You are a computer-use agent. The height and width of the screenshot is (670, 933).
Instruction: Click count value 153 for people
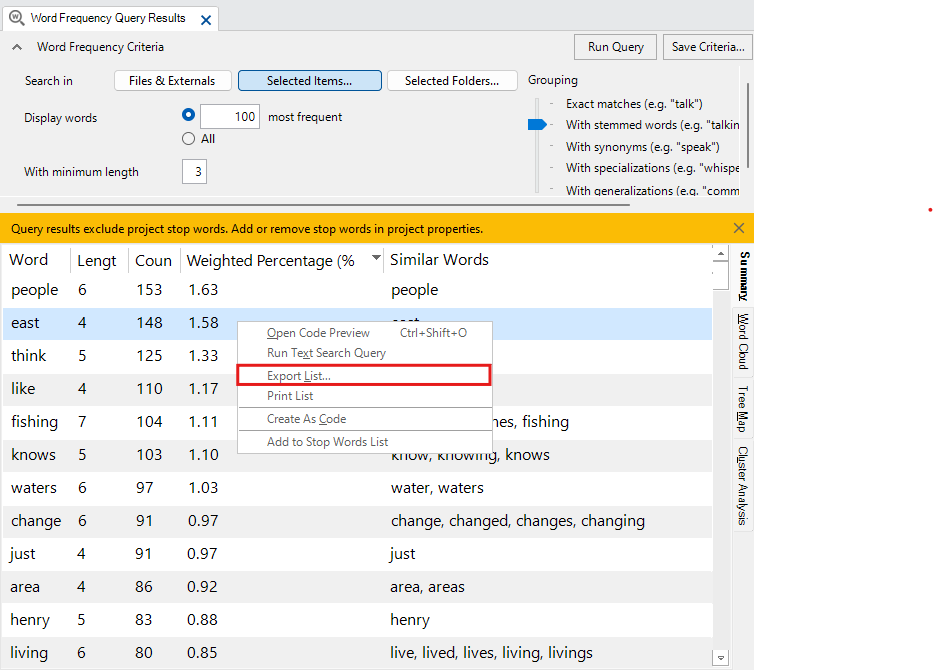149,290
